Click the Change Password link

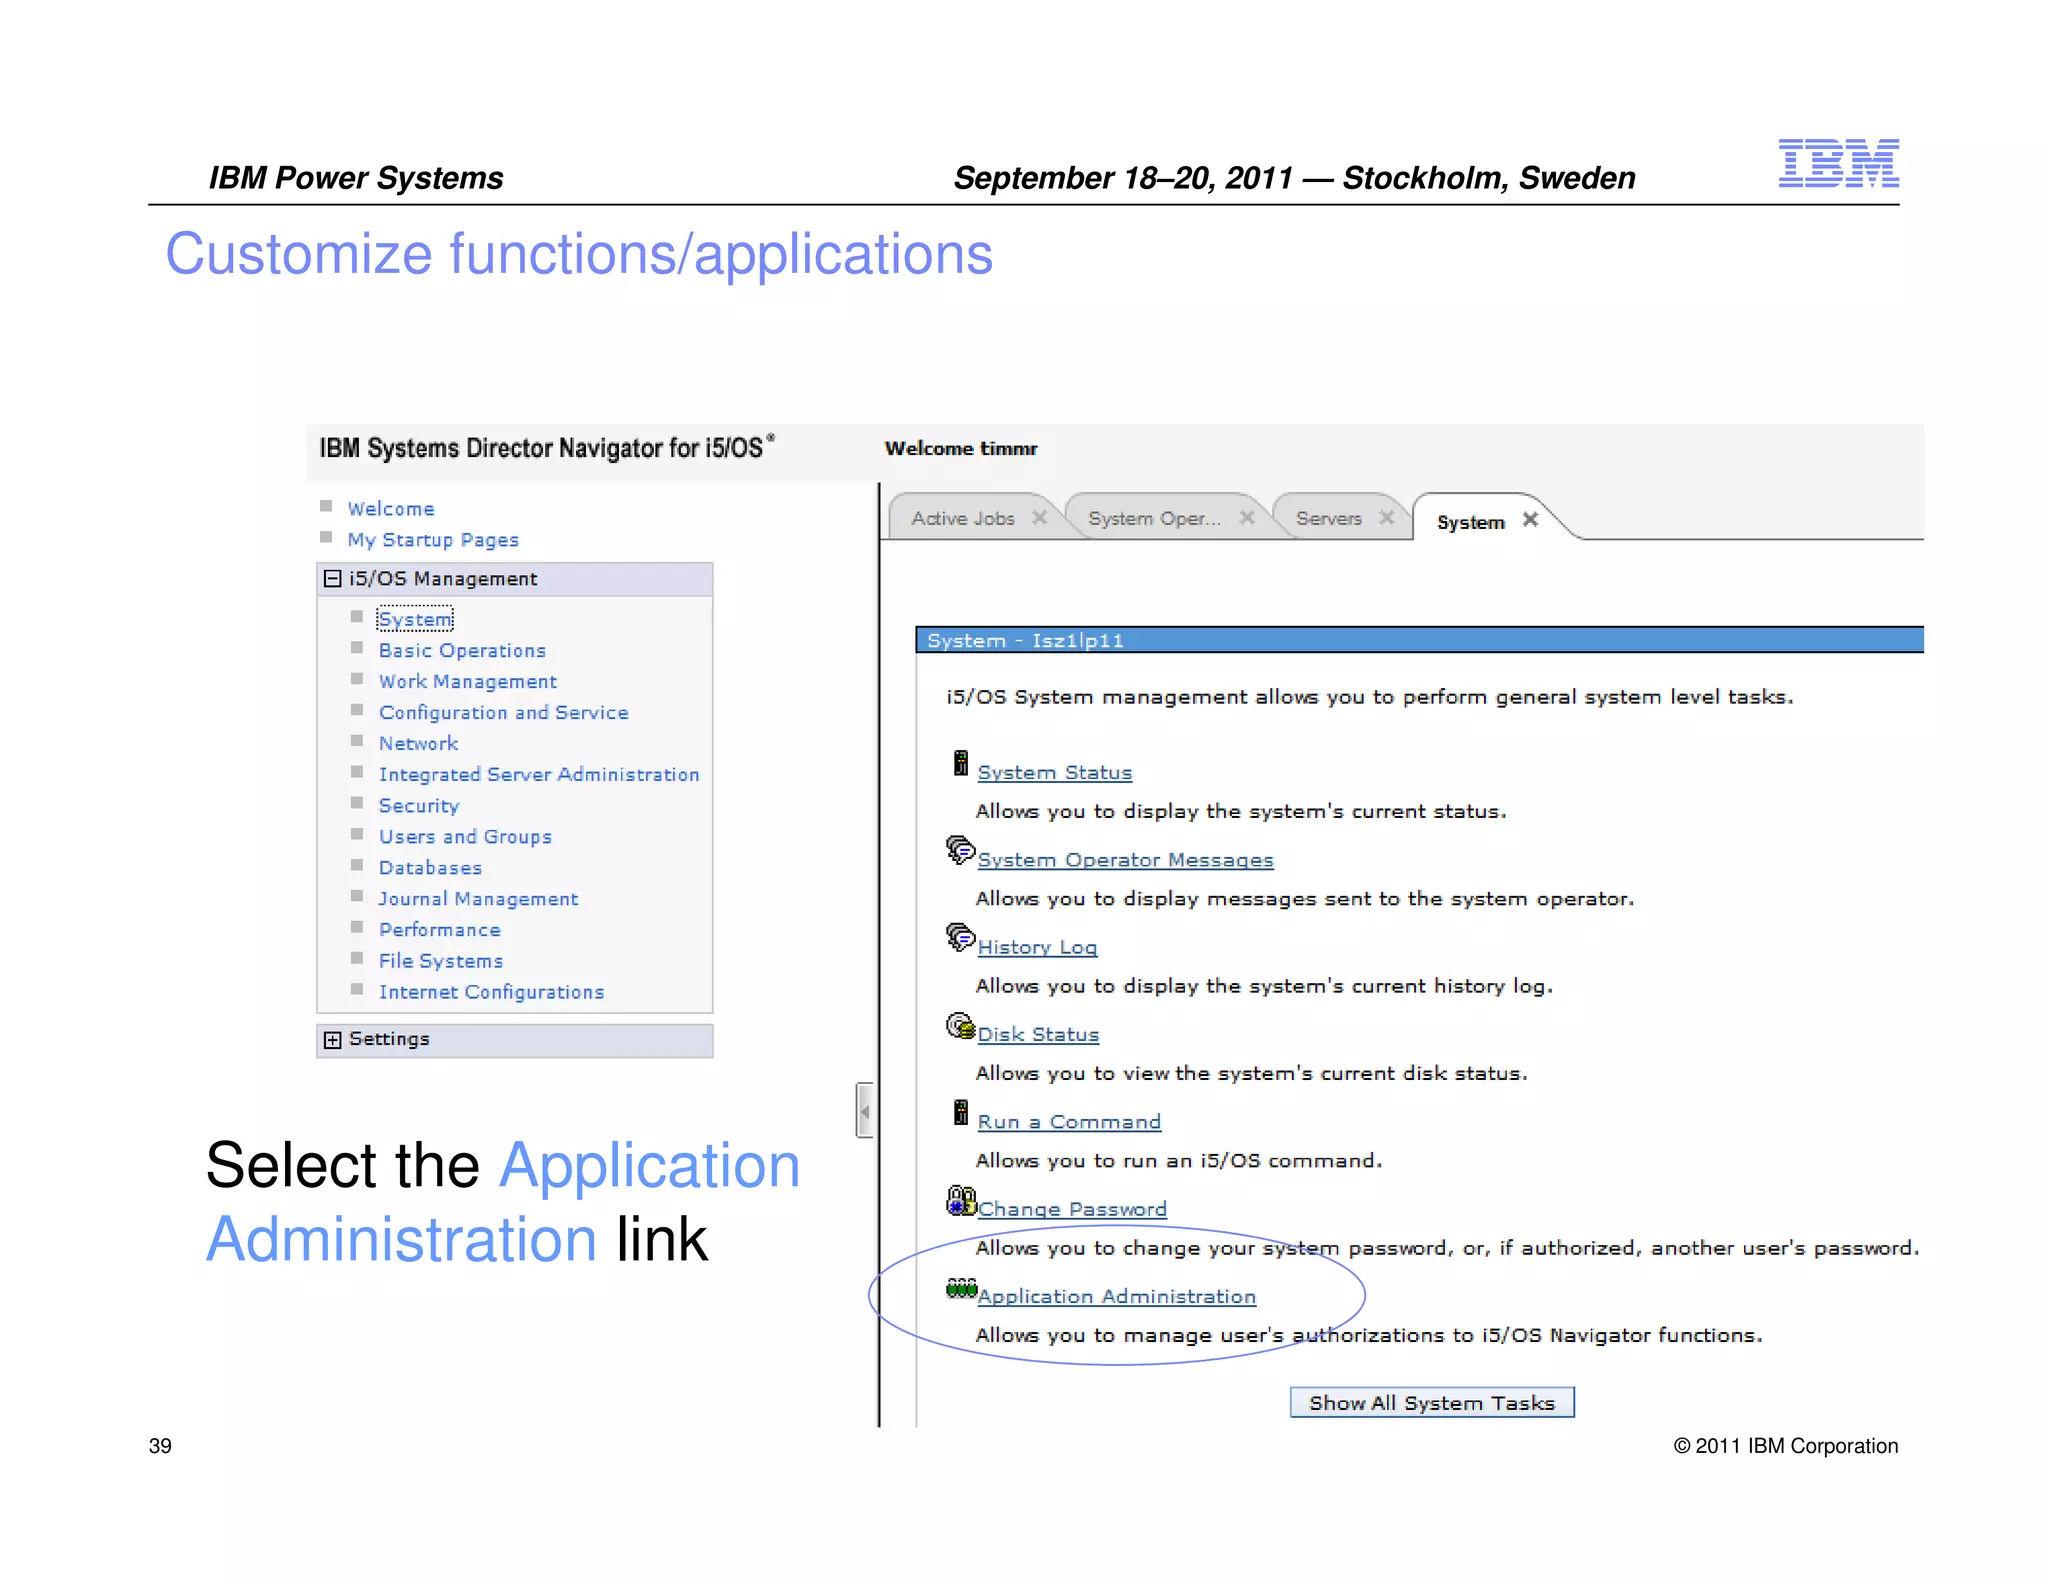pos(1072,1209)
